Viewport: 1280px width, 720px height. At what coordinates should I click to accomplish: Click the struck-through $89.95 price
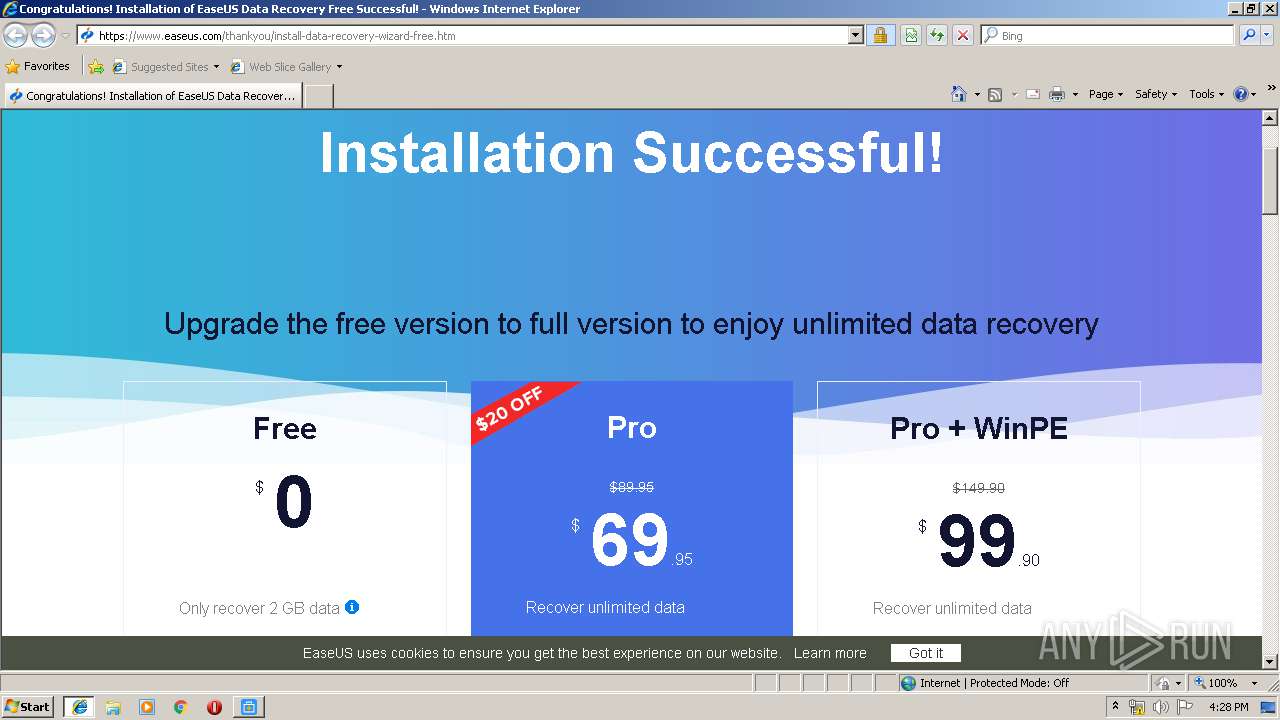coord(632,487)
